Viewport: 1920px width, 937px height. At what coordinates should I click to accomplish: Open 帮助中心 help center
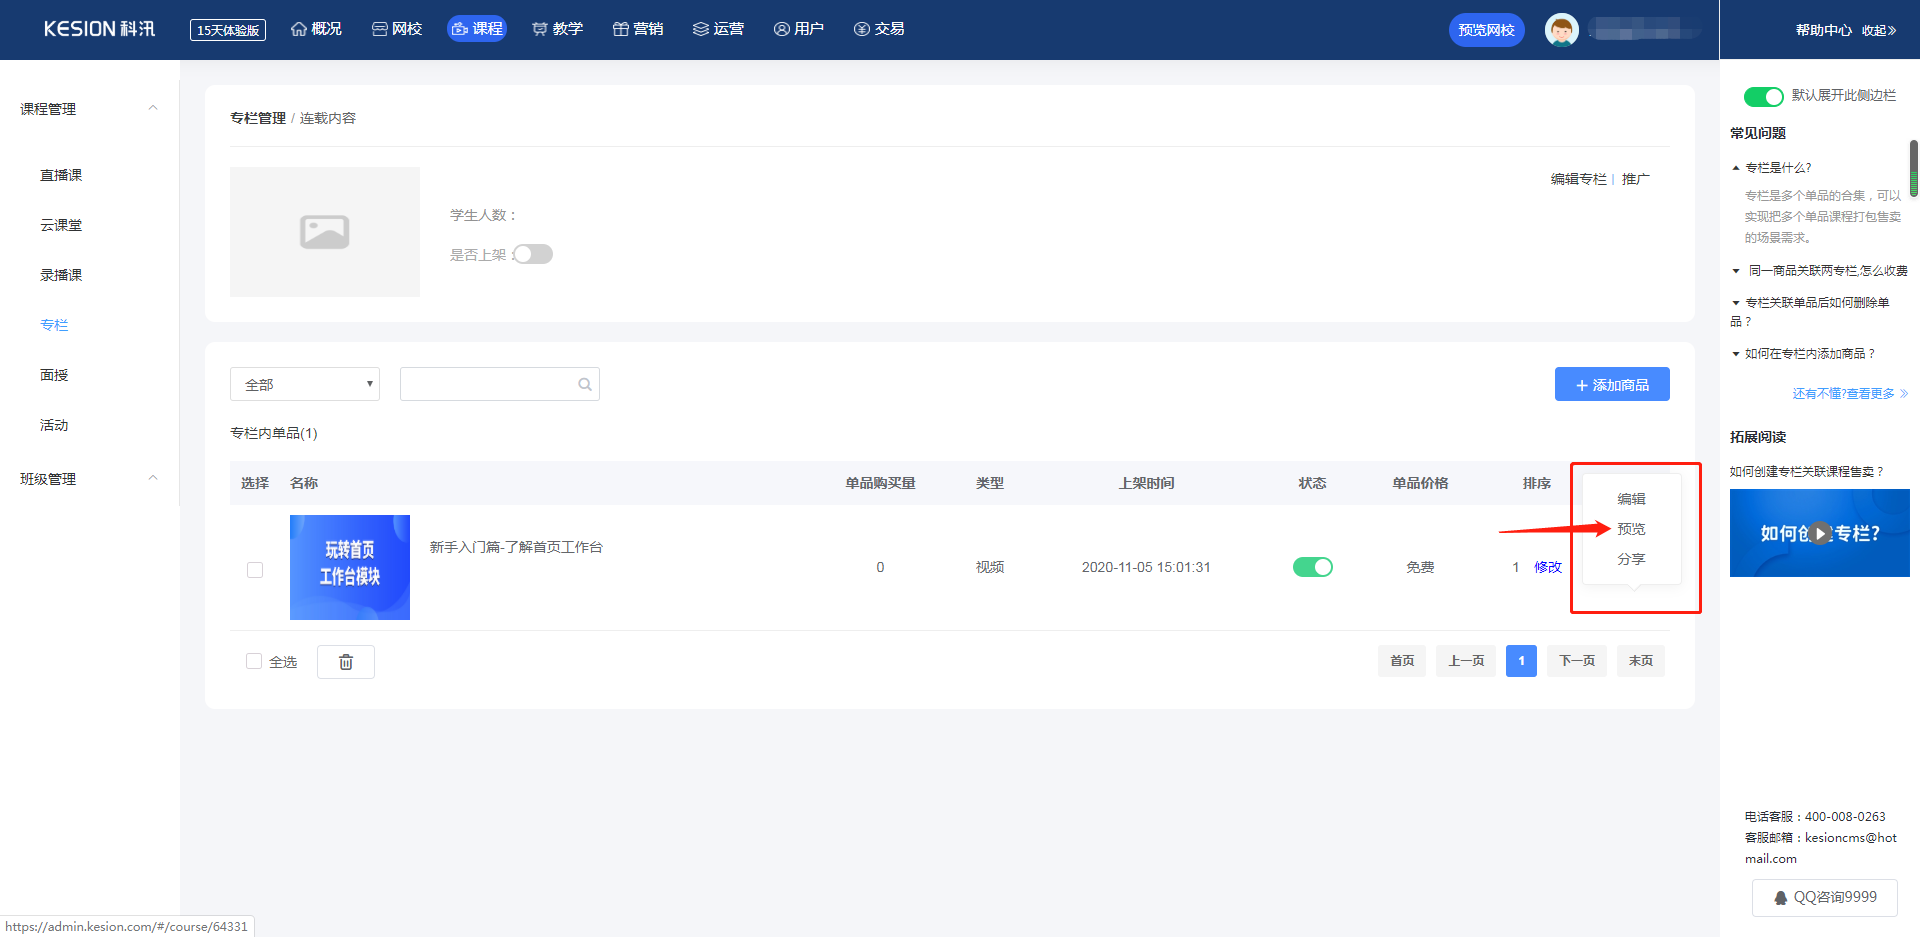tap(1823, 30)
